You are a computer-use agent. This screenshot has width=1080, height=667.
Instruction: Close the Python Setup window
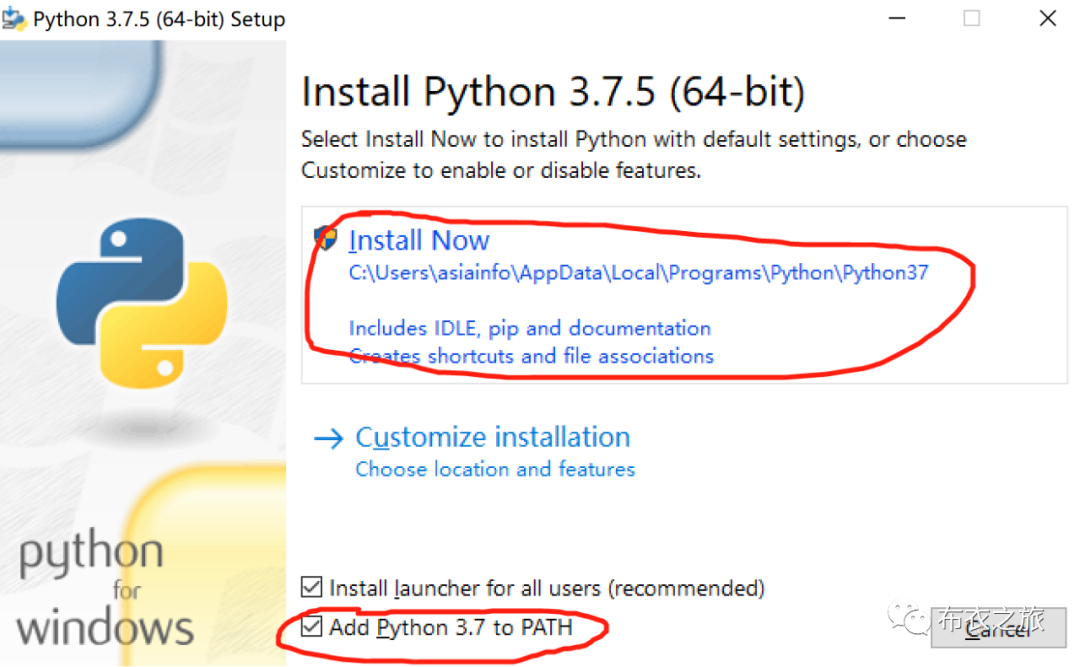coord(1047,18)
